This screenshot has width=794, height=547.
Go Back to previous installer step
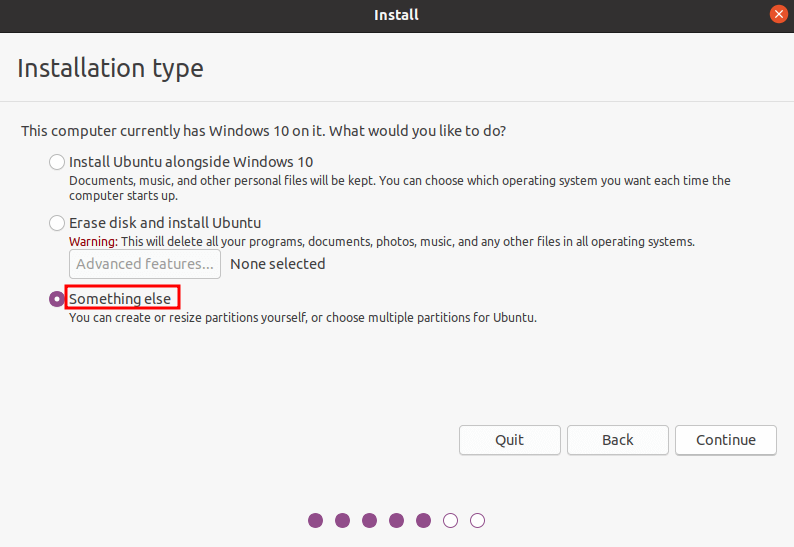click(618, 440)
